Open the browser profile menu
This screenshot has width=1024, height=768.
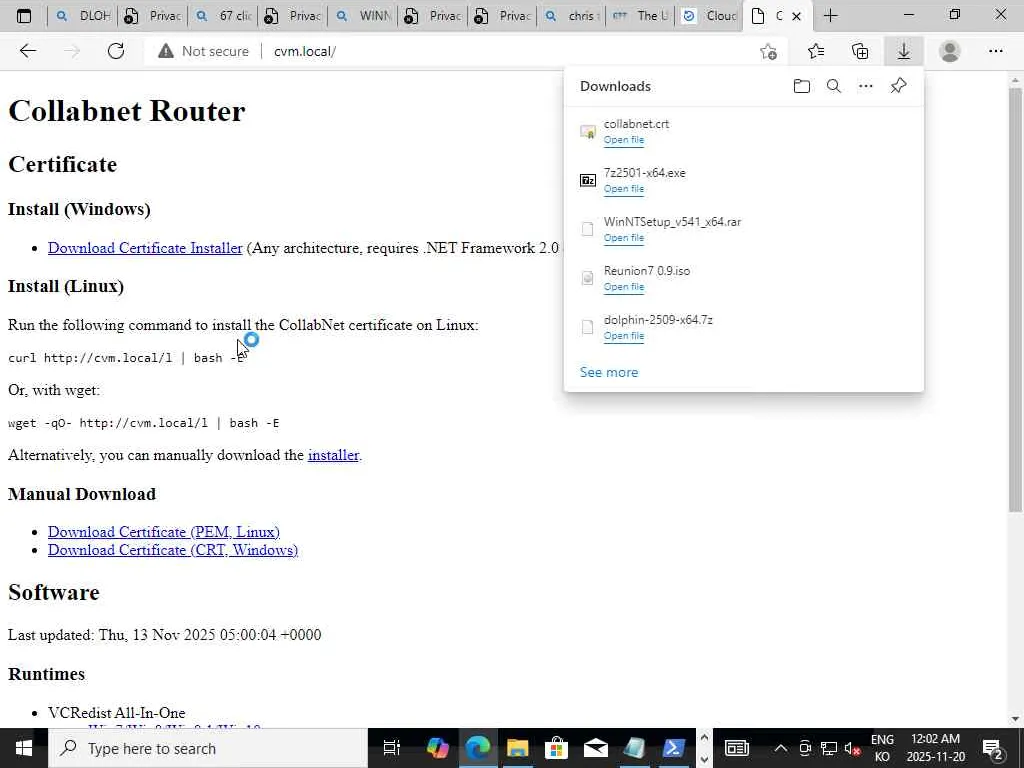[x=950, y=51]
